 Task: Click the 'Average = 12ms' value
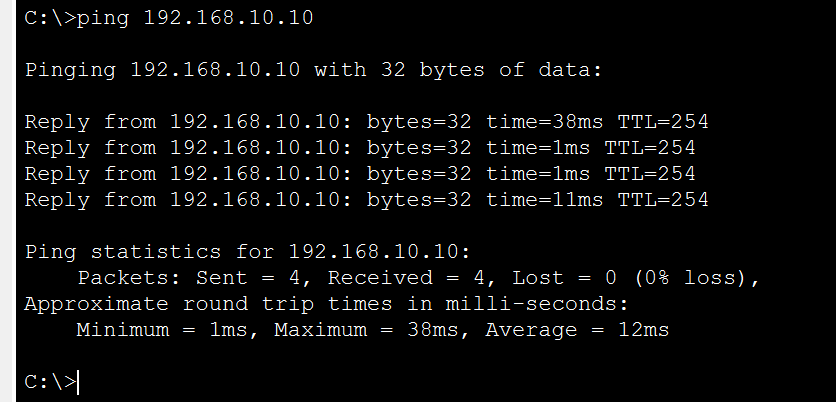tap(577, 331)
